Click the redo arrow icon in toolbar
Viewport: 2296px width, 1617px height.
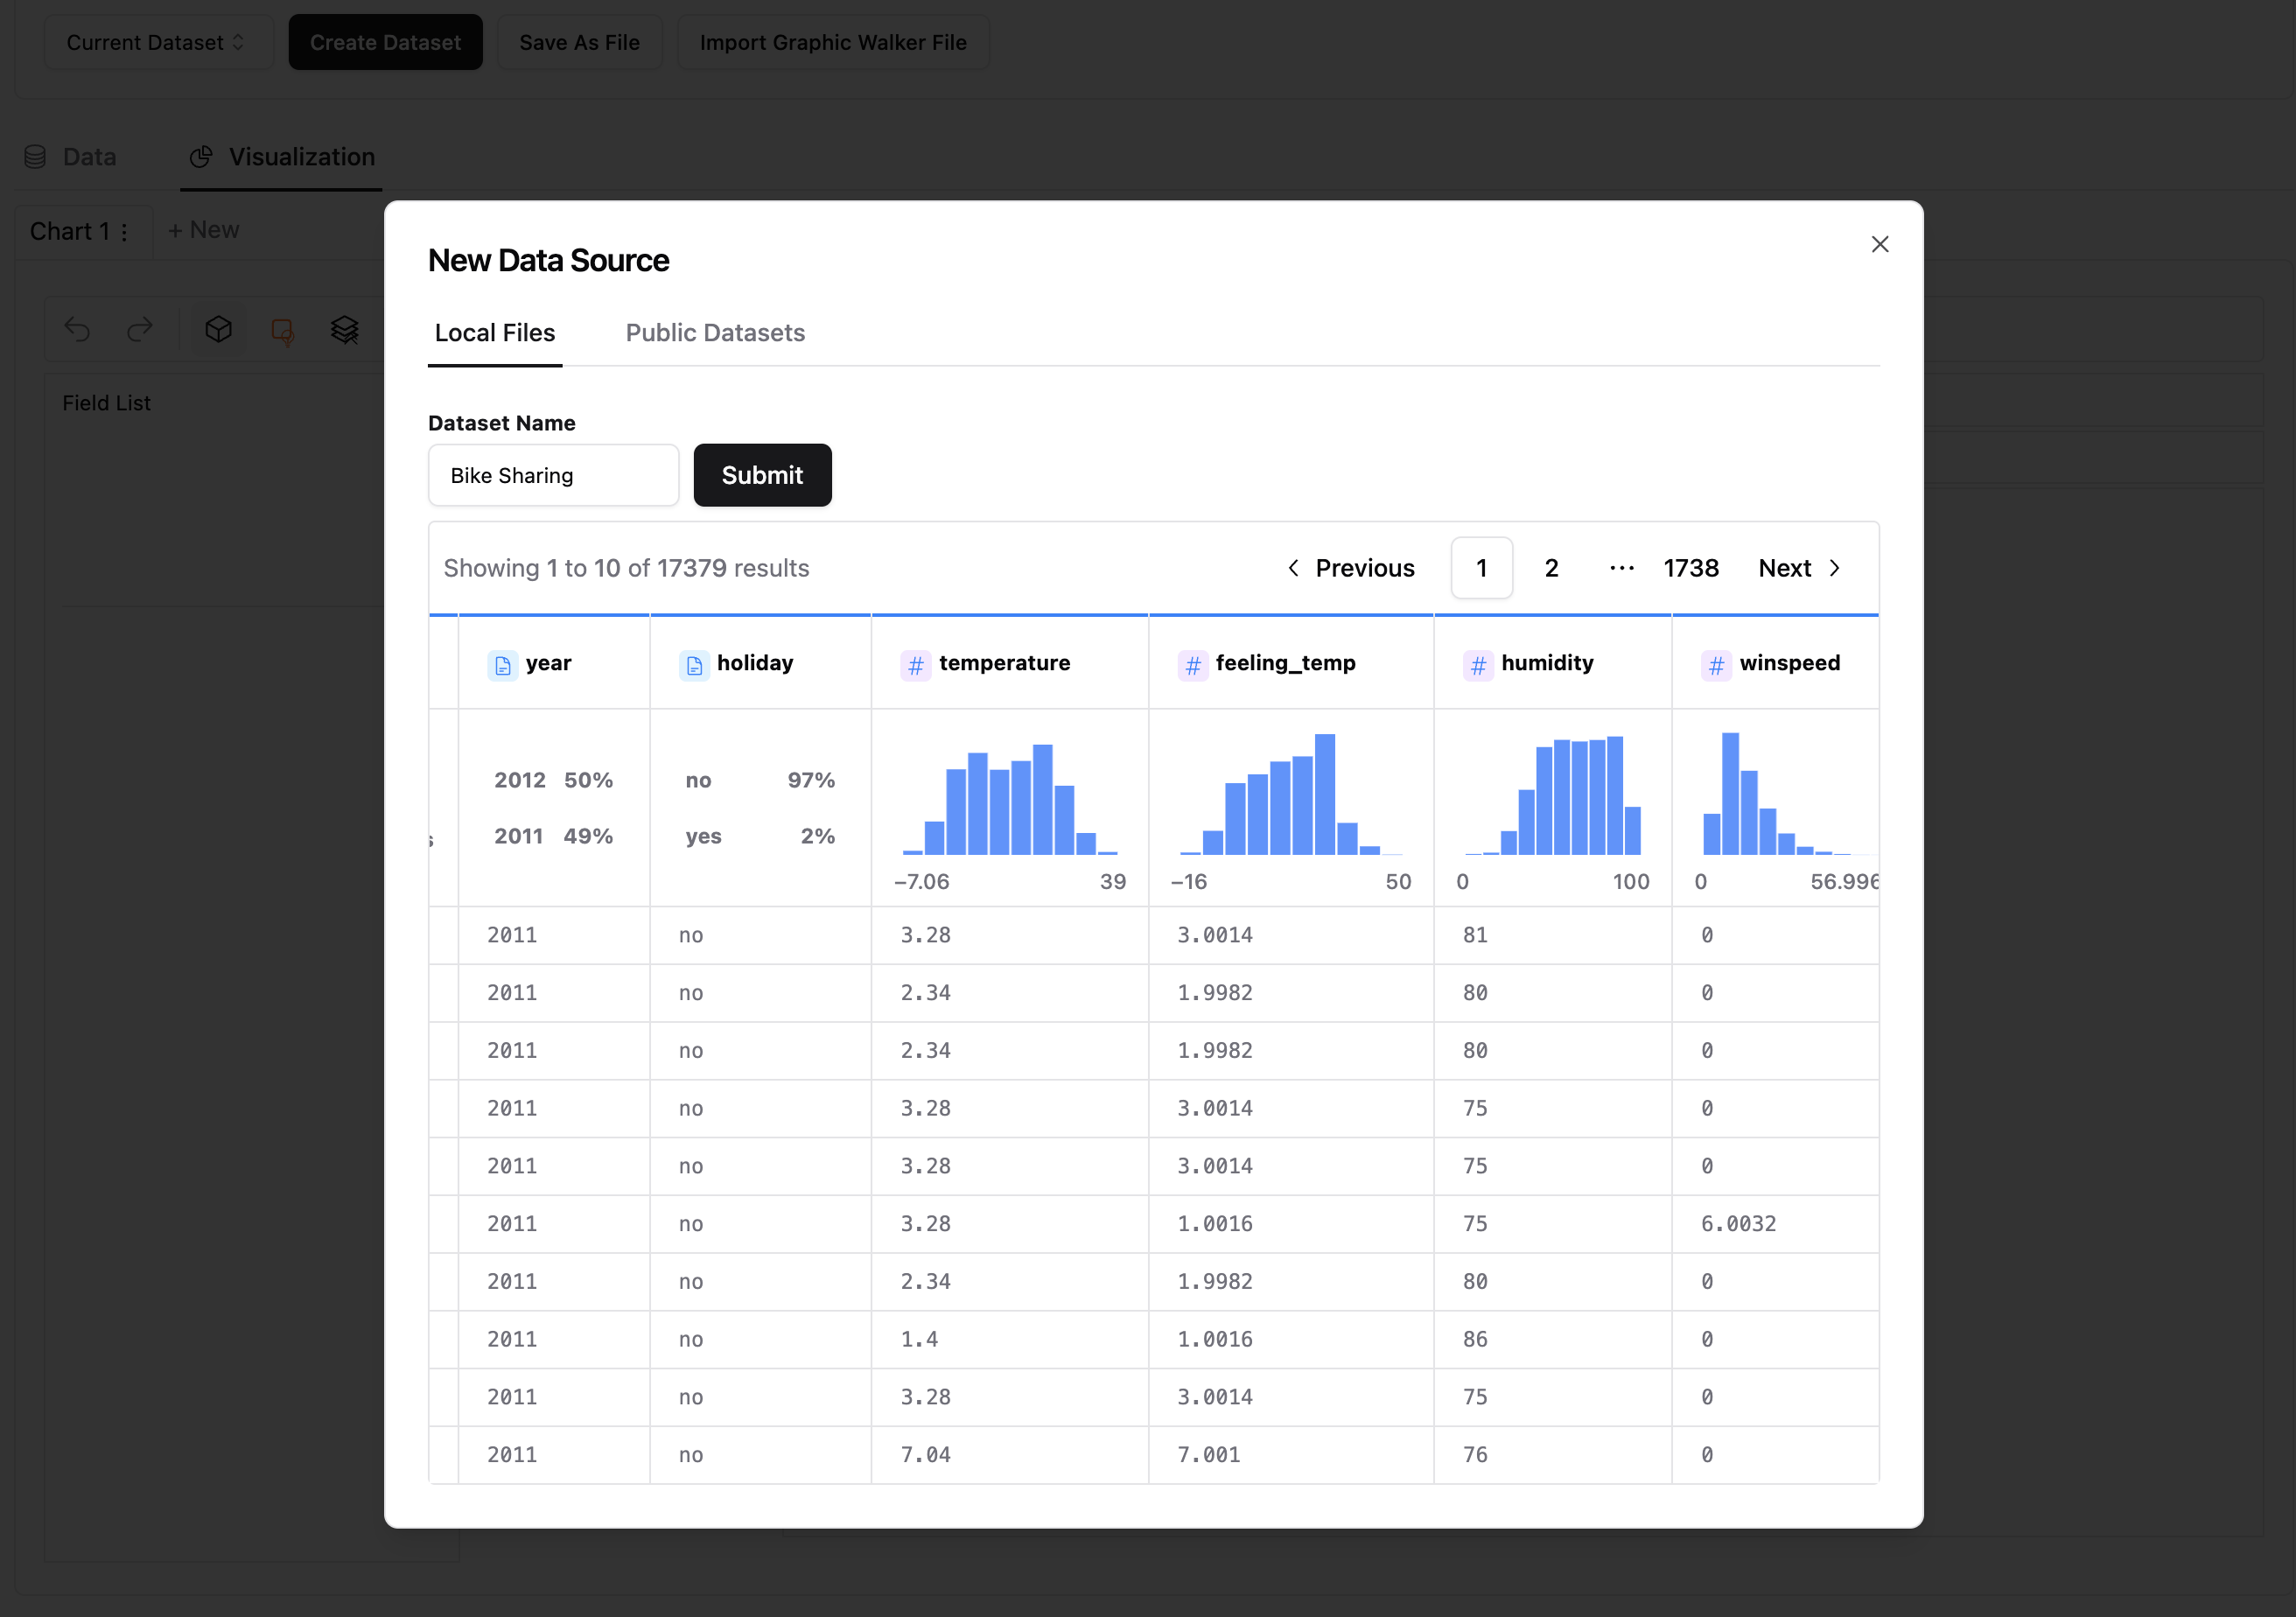(140, 329)
